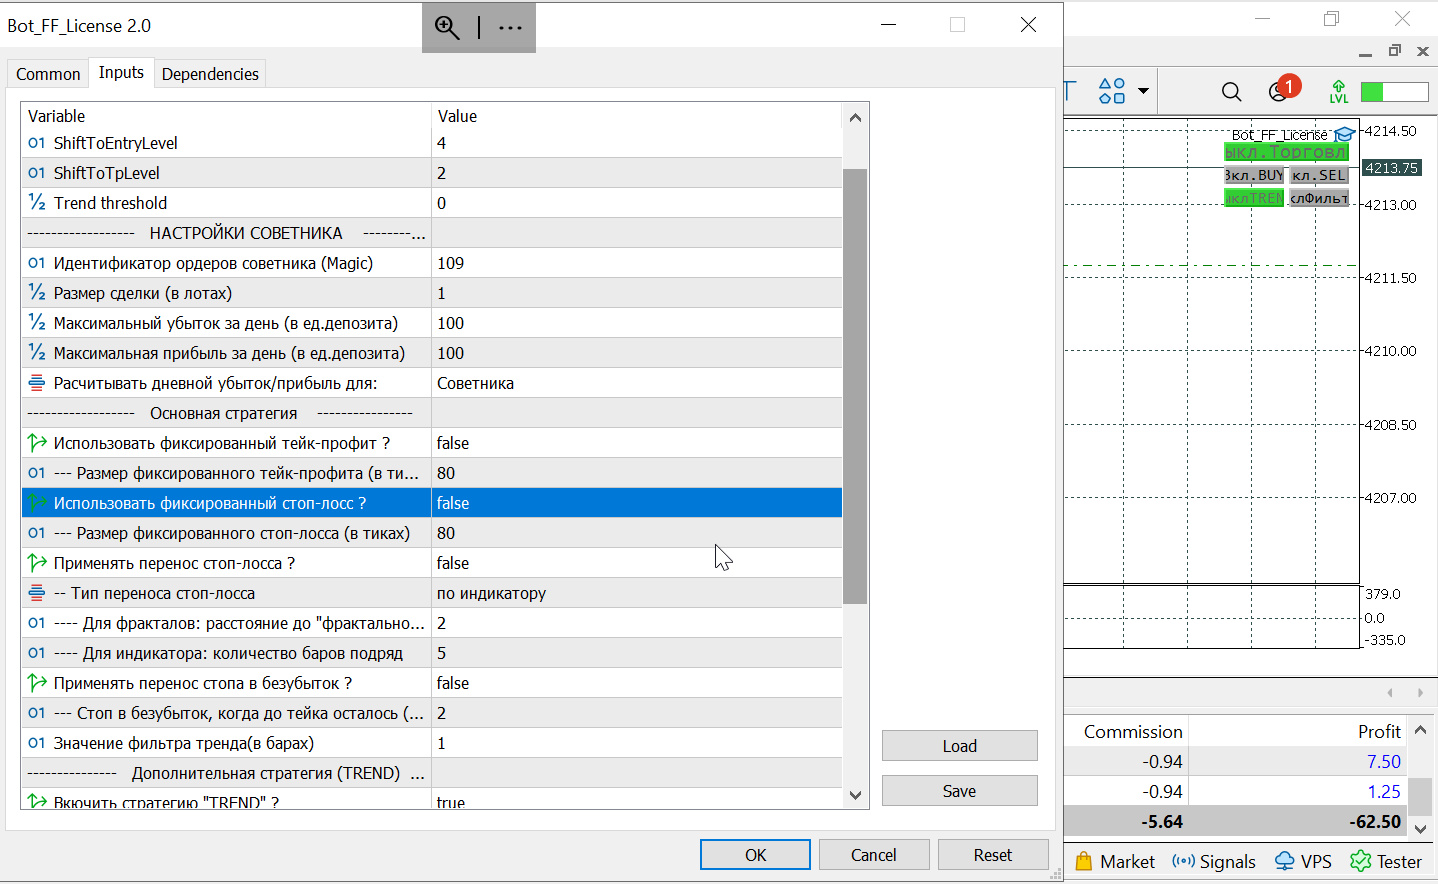Open the false value for Использовать фиксированный тейк-профит
The height and width of the screenshot is (884, 1438).
coord(637,443)
